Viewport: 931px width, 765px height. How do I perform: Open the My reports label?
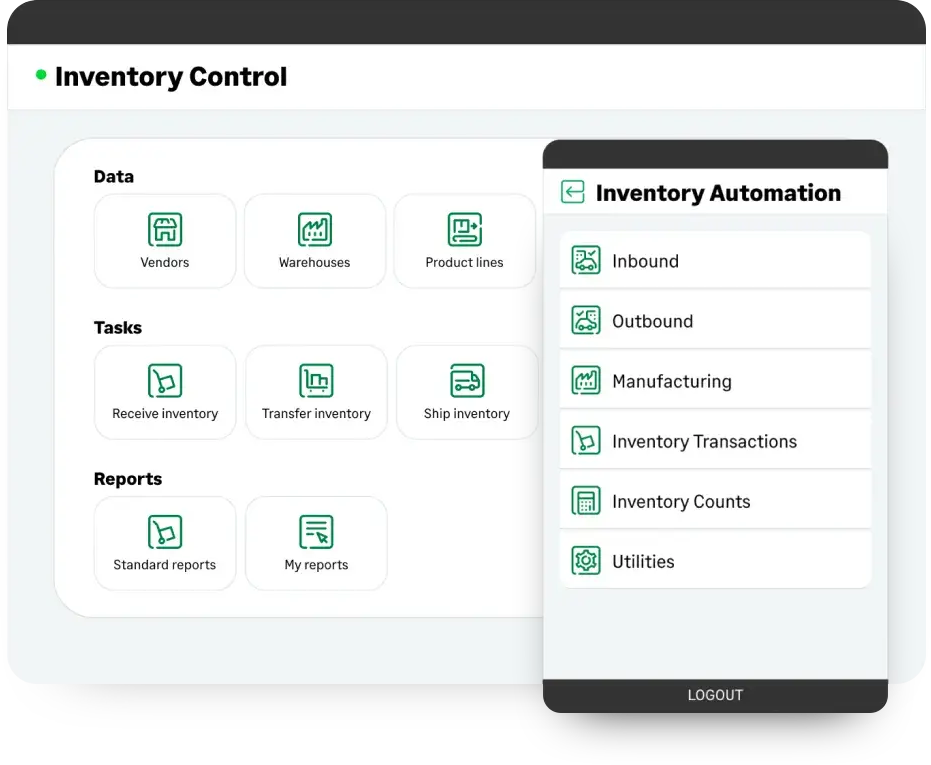click(316, 565)
